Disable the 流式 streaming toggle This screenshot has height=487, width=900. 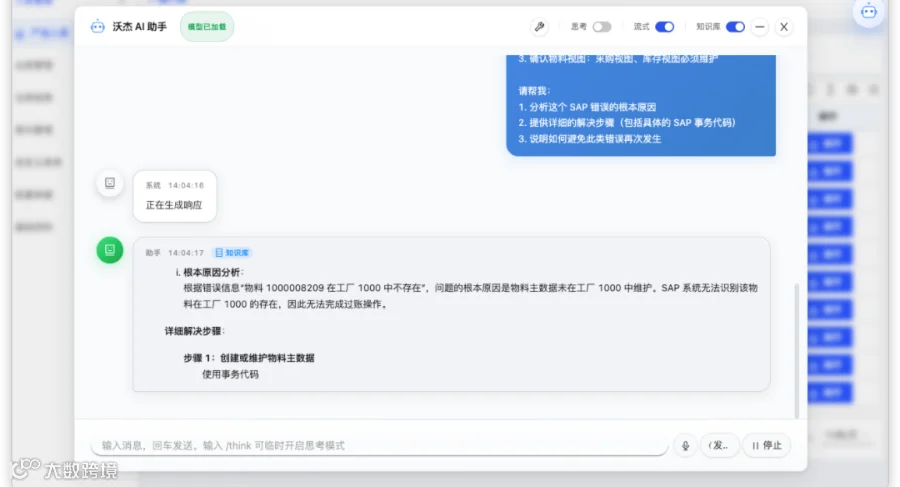pyautogui.click(x=665, y=27)
